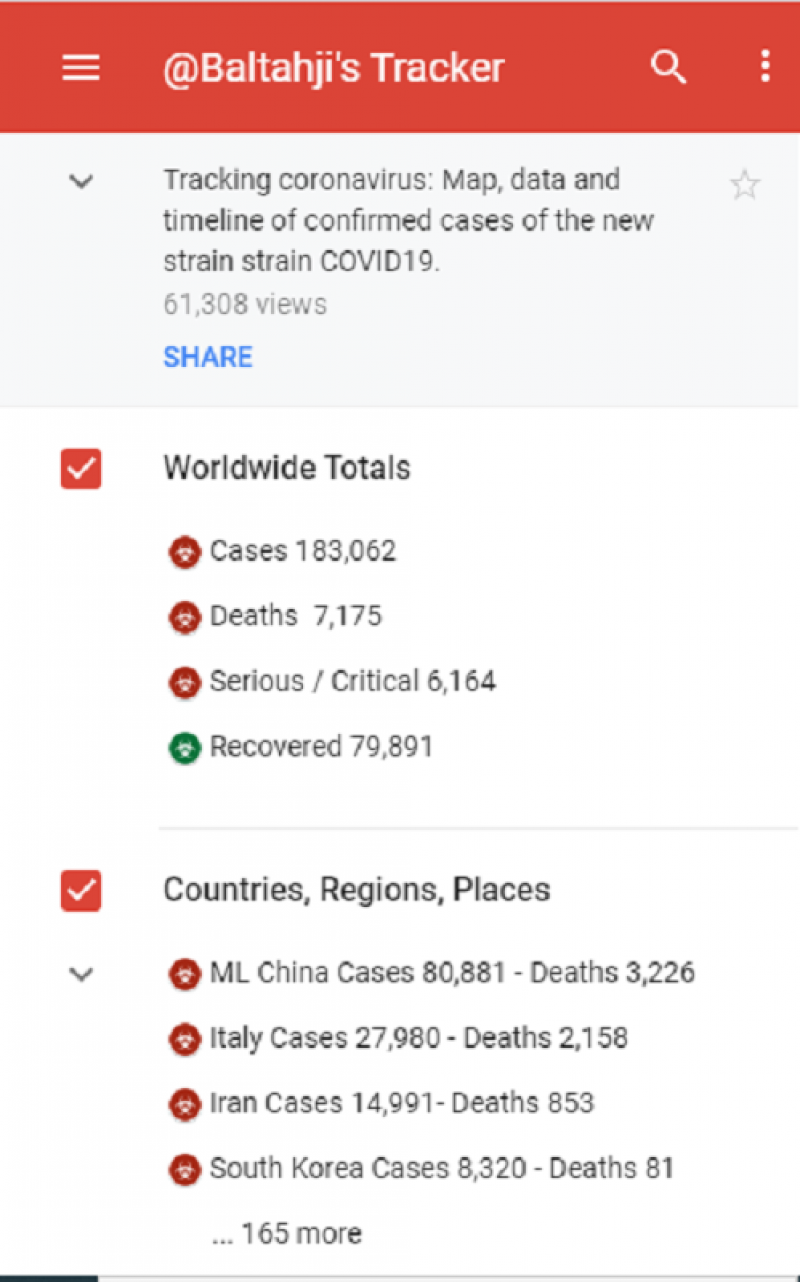Viewport: 800px width, 1282px height.
Task: Uncheck the Worldwide Totals layer checkbox
Action: click(x=81, y=469)
